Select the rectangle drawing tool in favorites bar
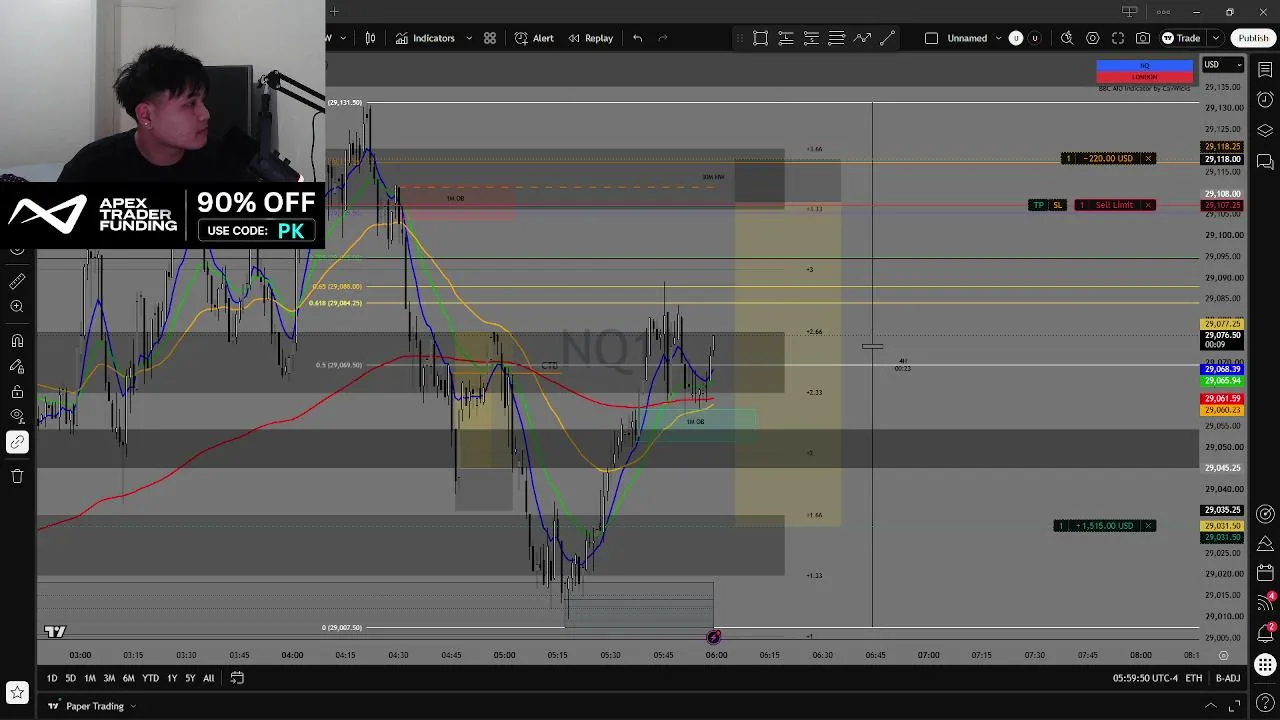 [760, 38]
